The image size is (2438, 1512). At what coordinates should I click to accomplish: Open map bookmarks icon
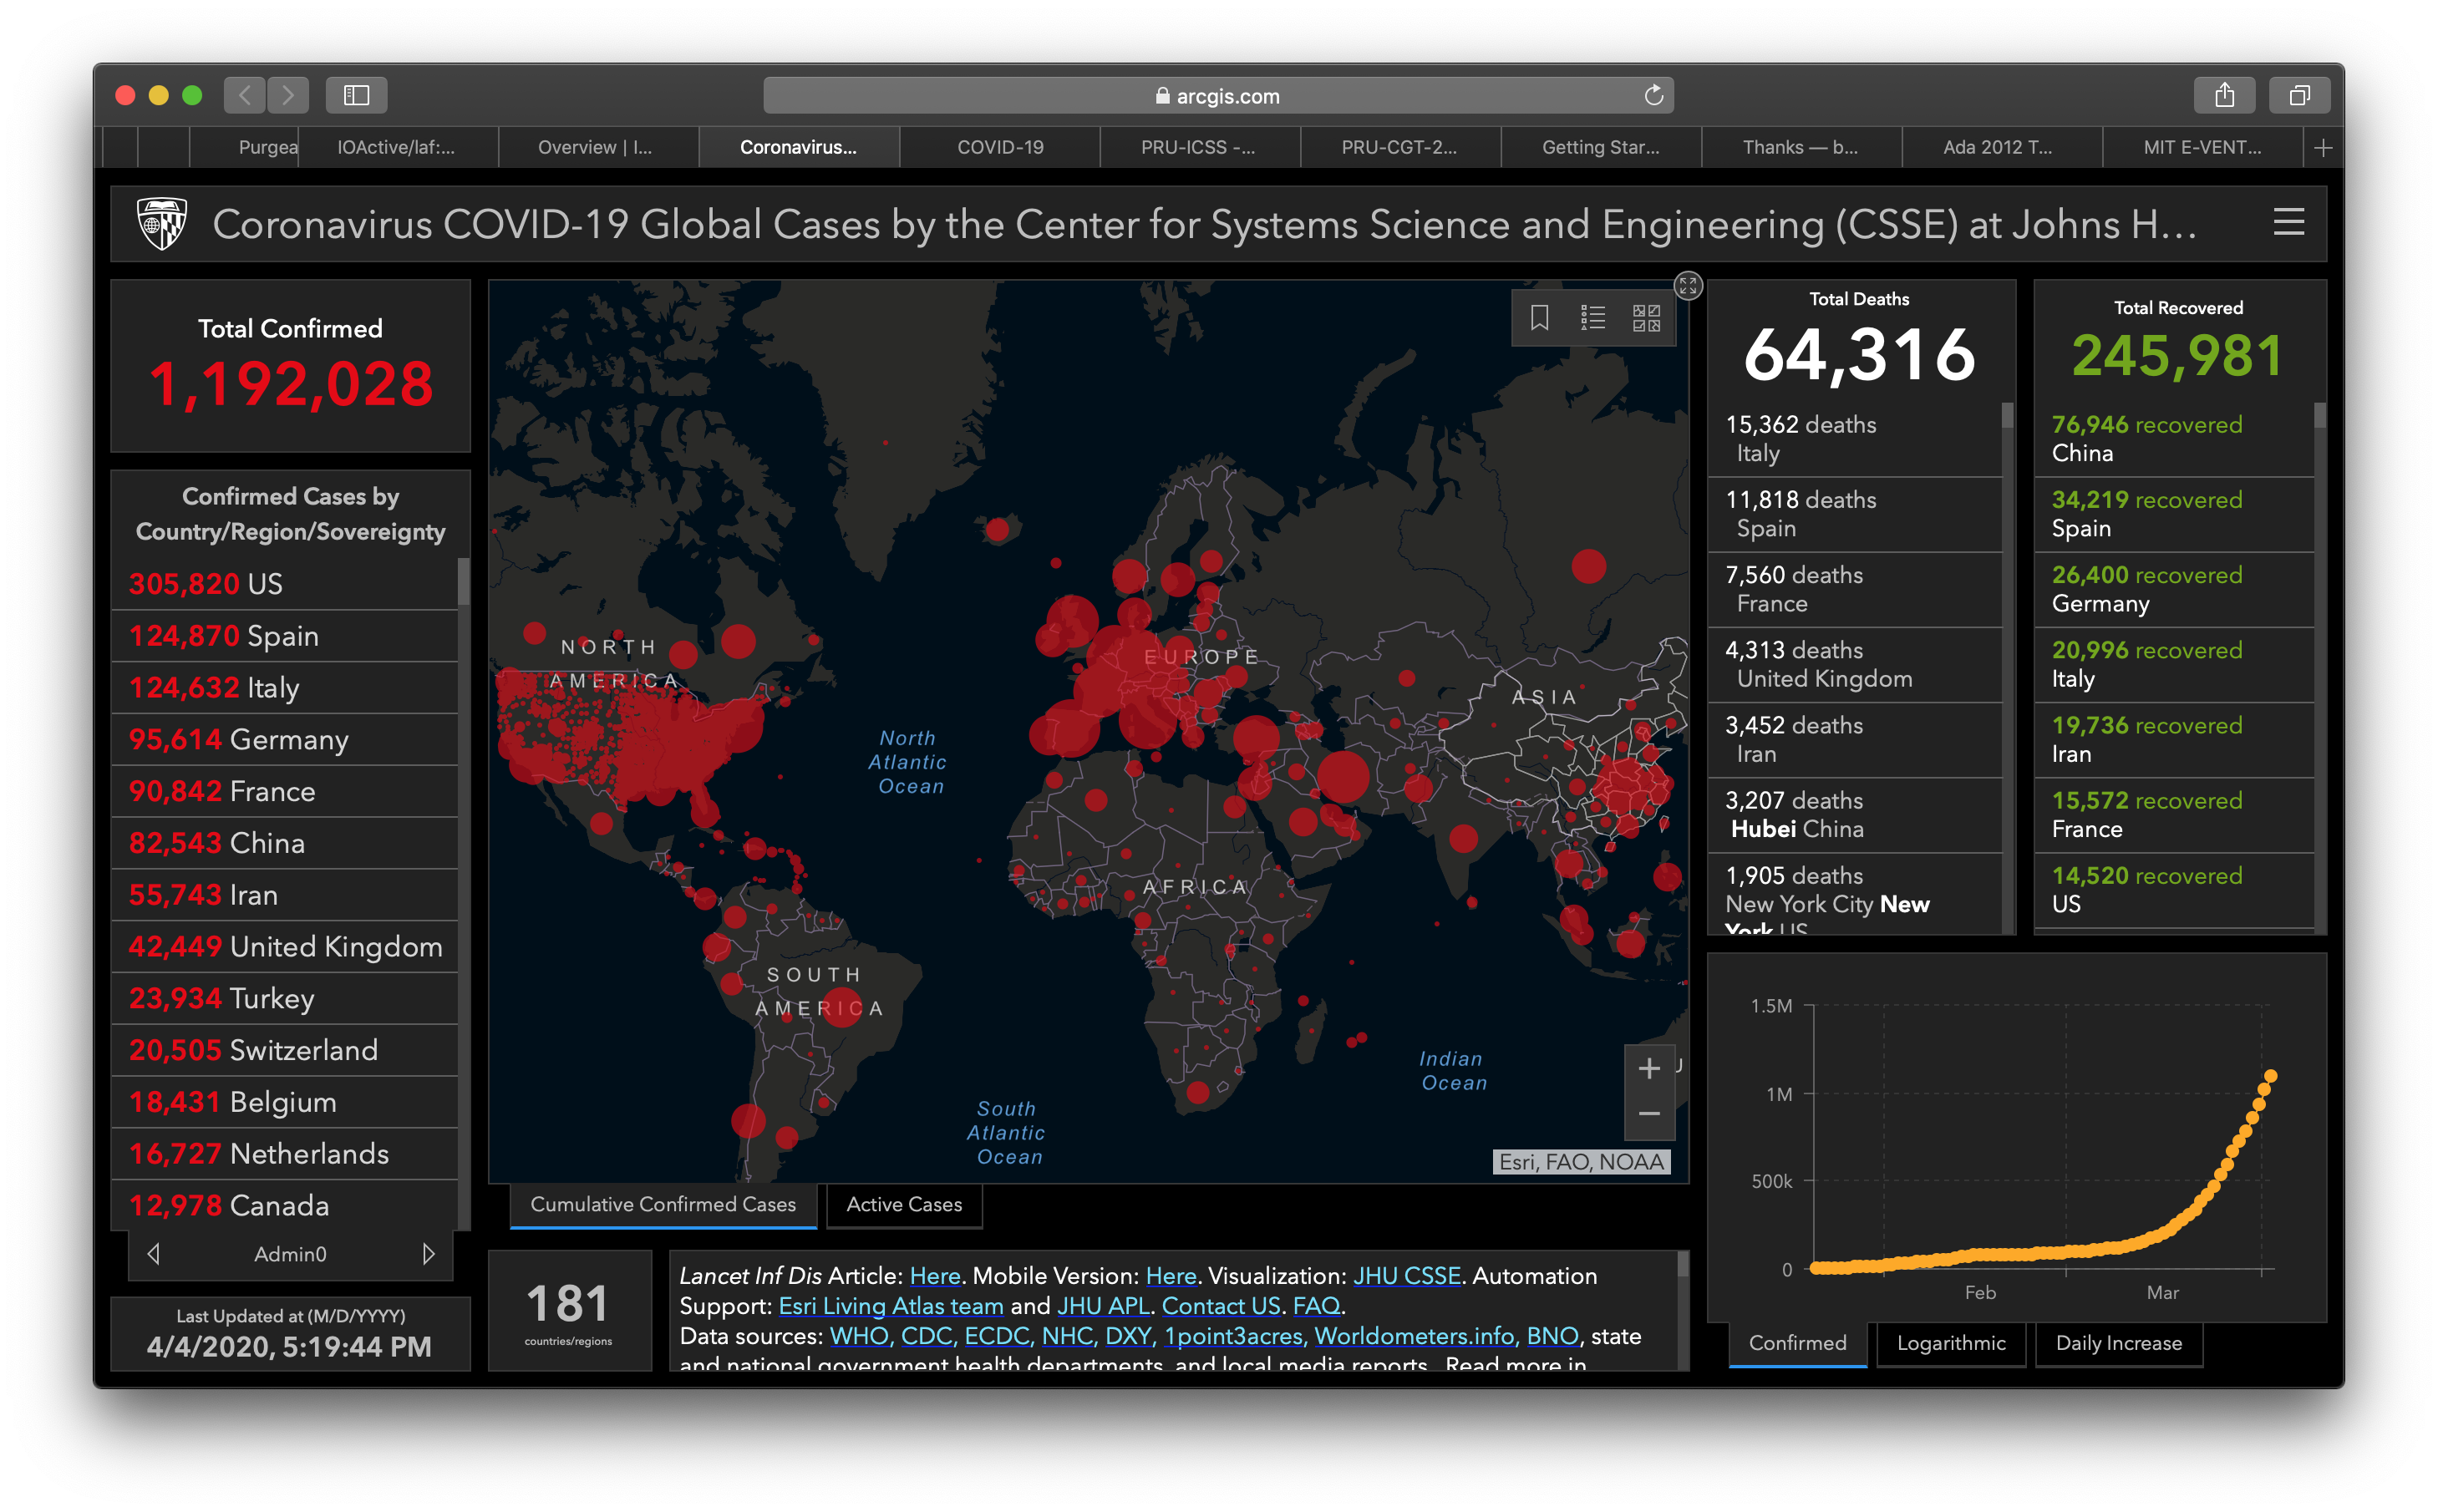(x=1539, y=318)
